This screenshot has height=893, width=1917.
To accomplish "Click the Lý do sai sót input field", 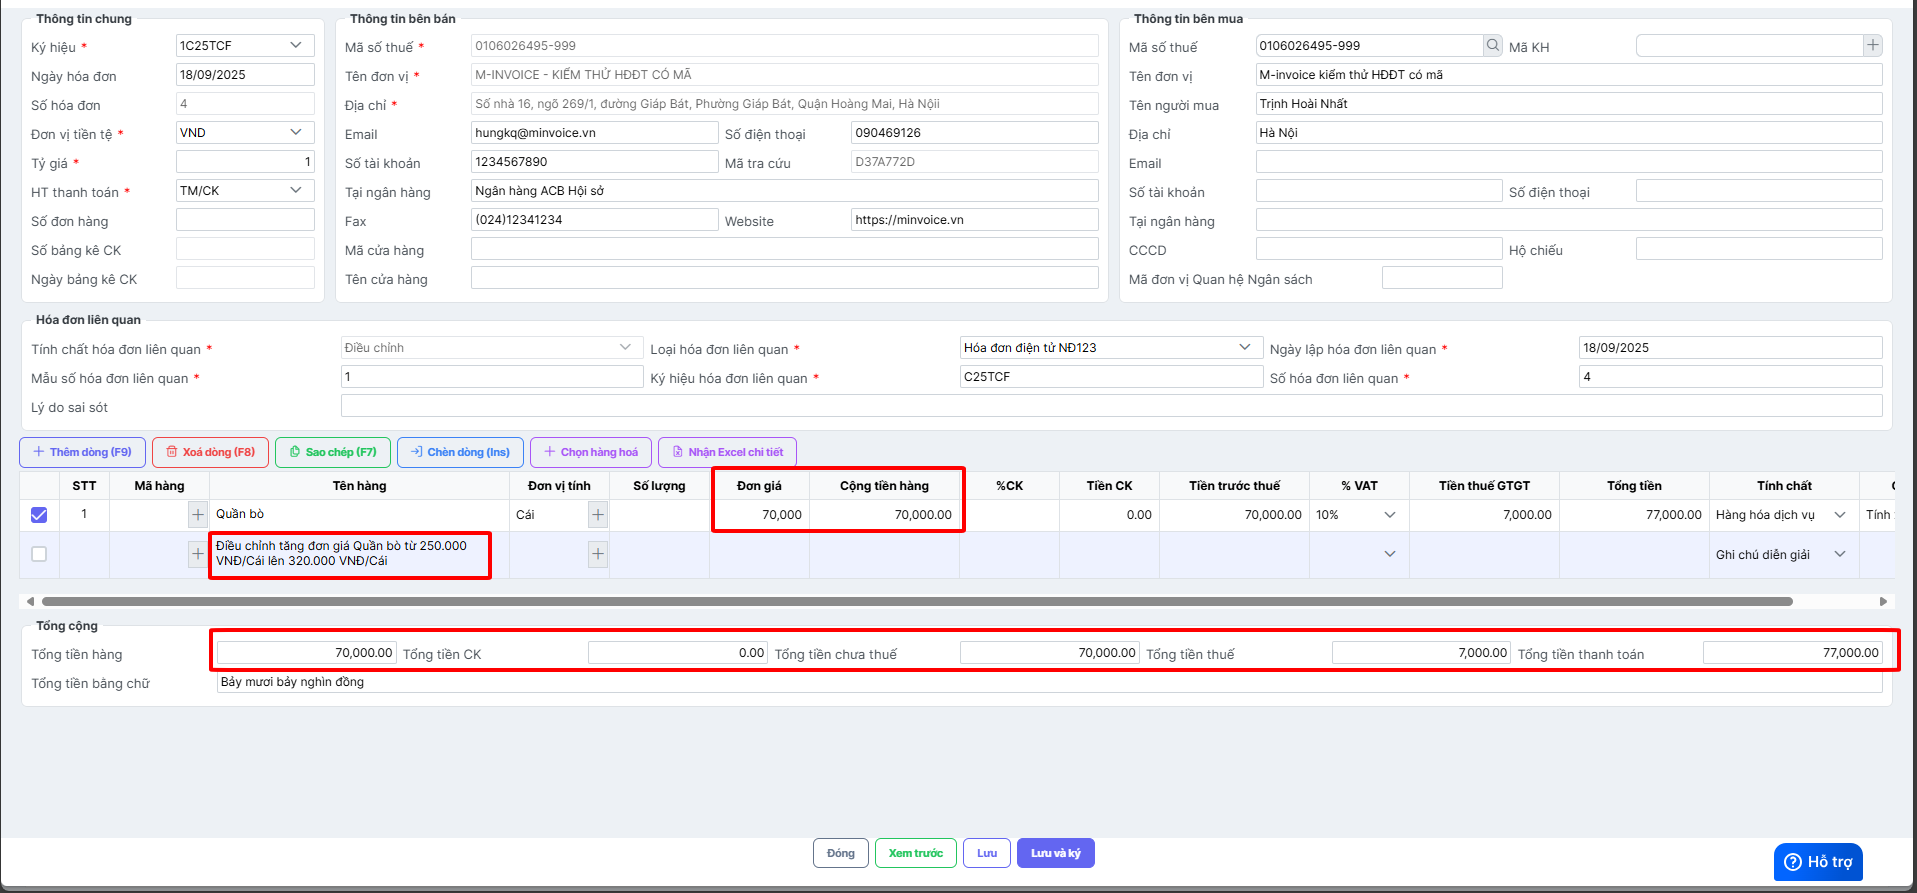I will (x=1110, y=406).
